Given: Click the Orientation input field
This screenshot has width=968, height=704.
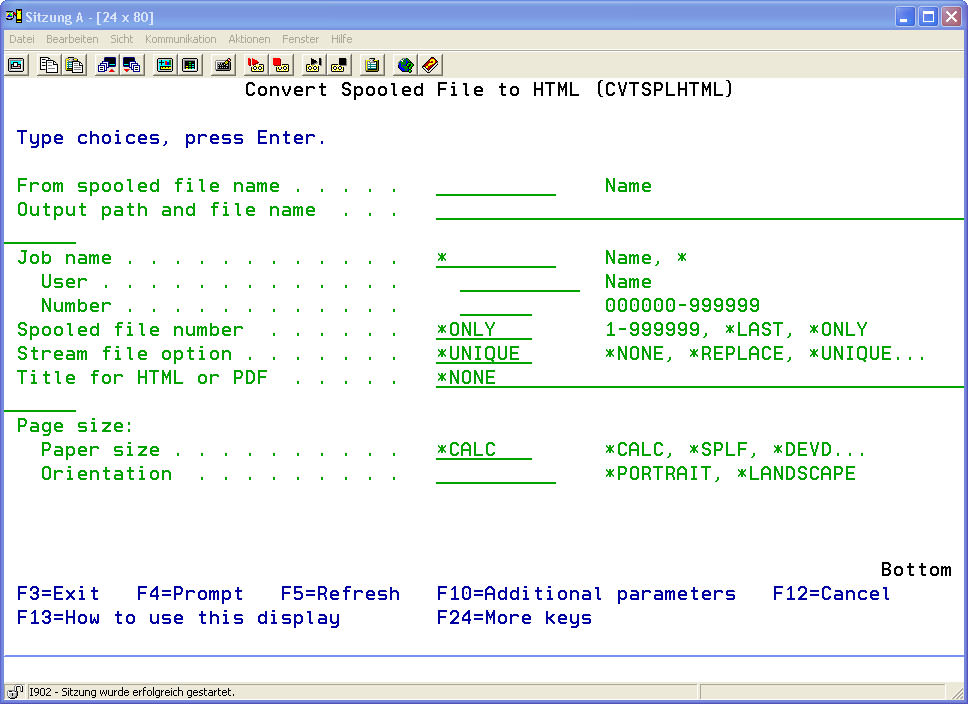Looking at the screenshot, I should point(495,474).
